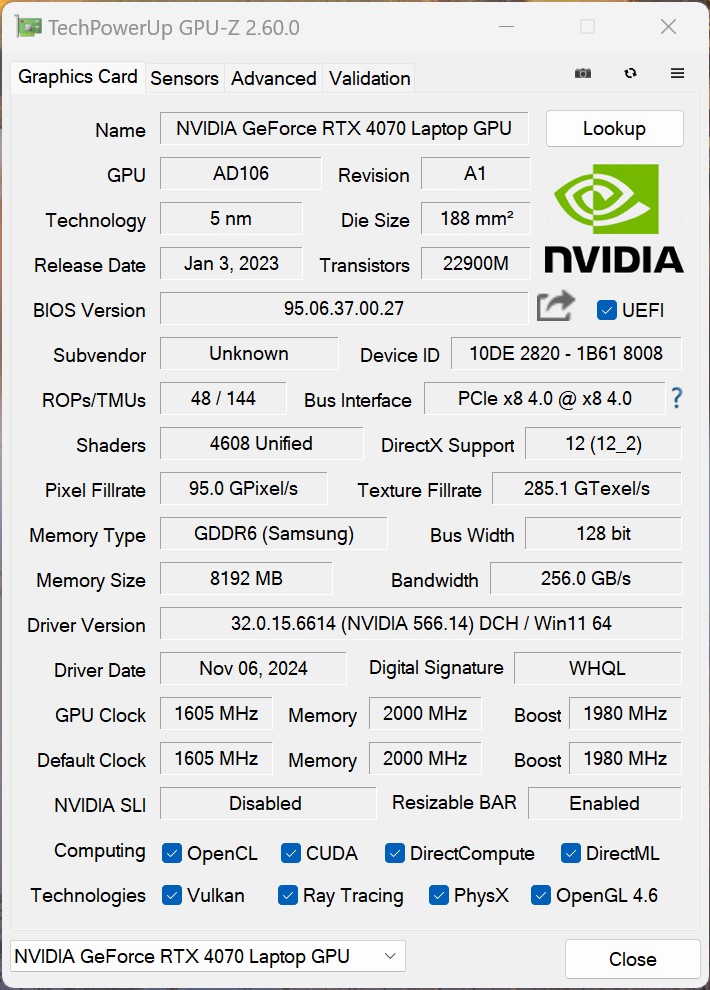Open the Validation tab
The height and width of the screenshot is (990, 710).
pos(369,78)
